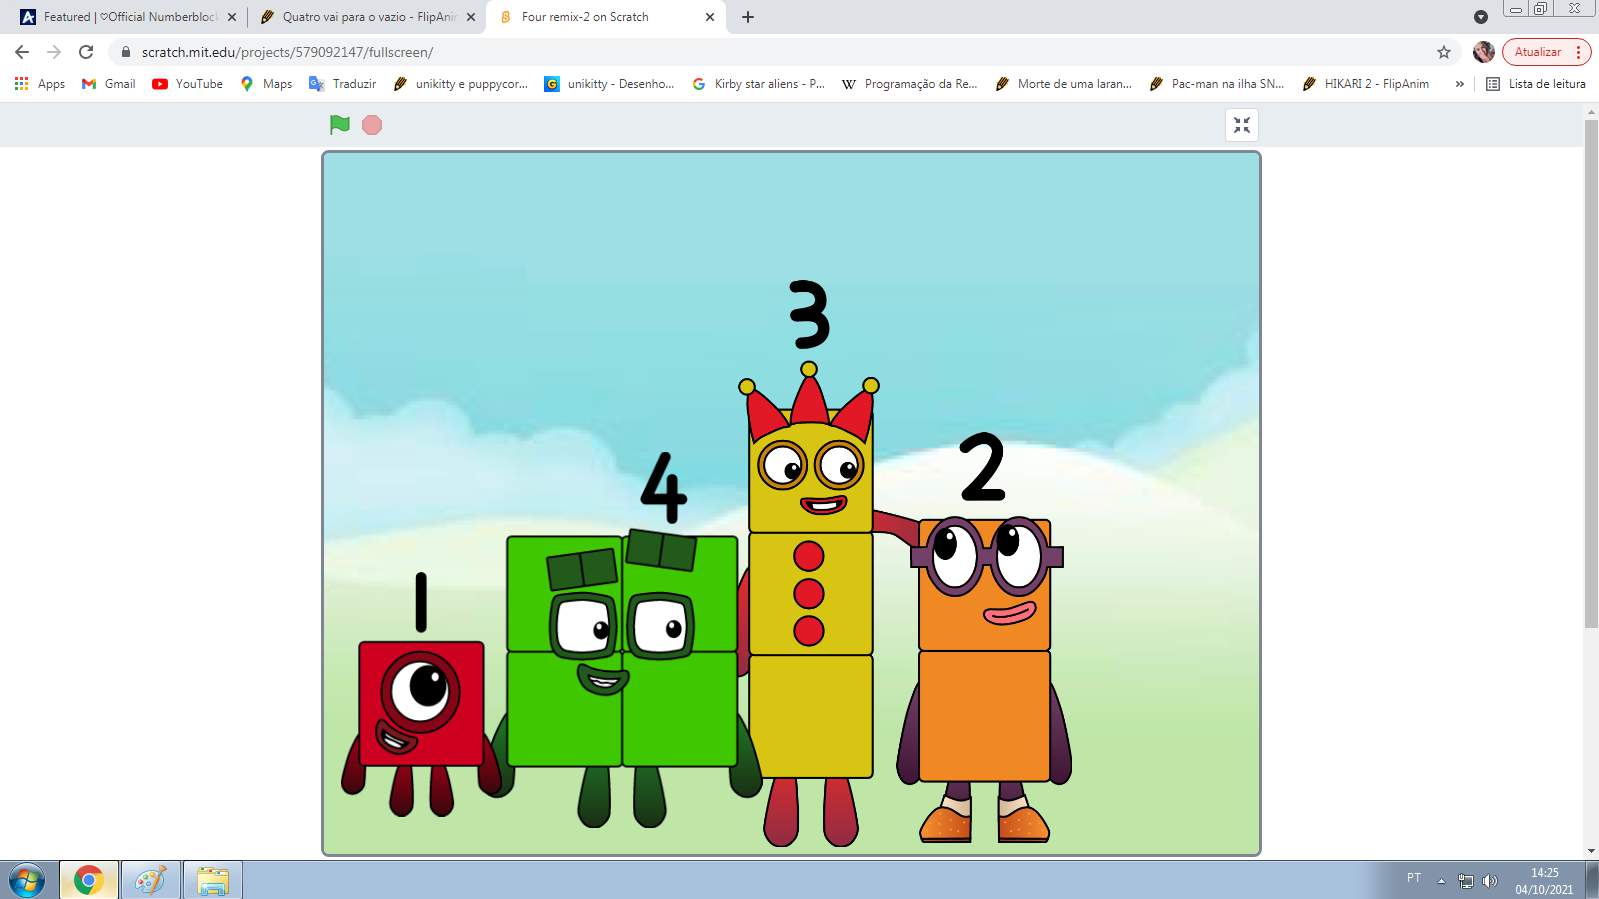Exit fullscreen mode with the collapse icon
Image resolution: width=1599 pixels, height=899 pixels.
(1242, 125)
